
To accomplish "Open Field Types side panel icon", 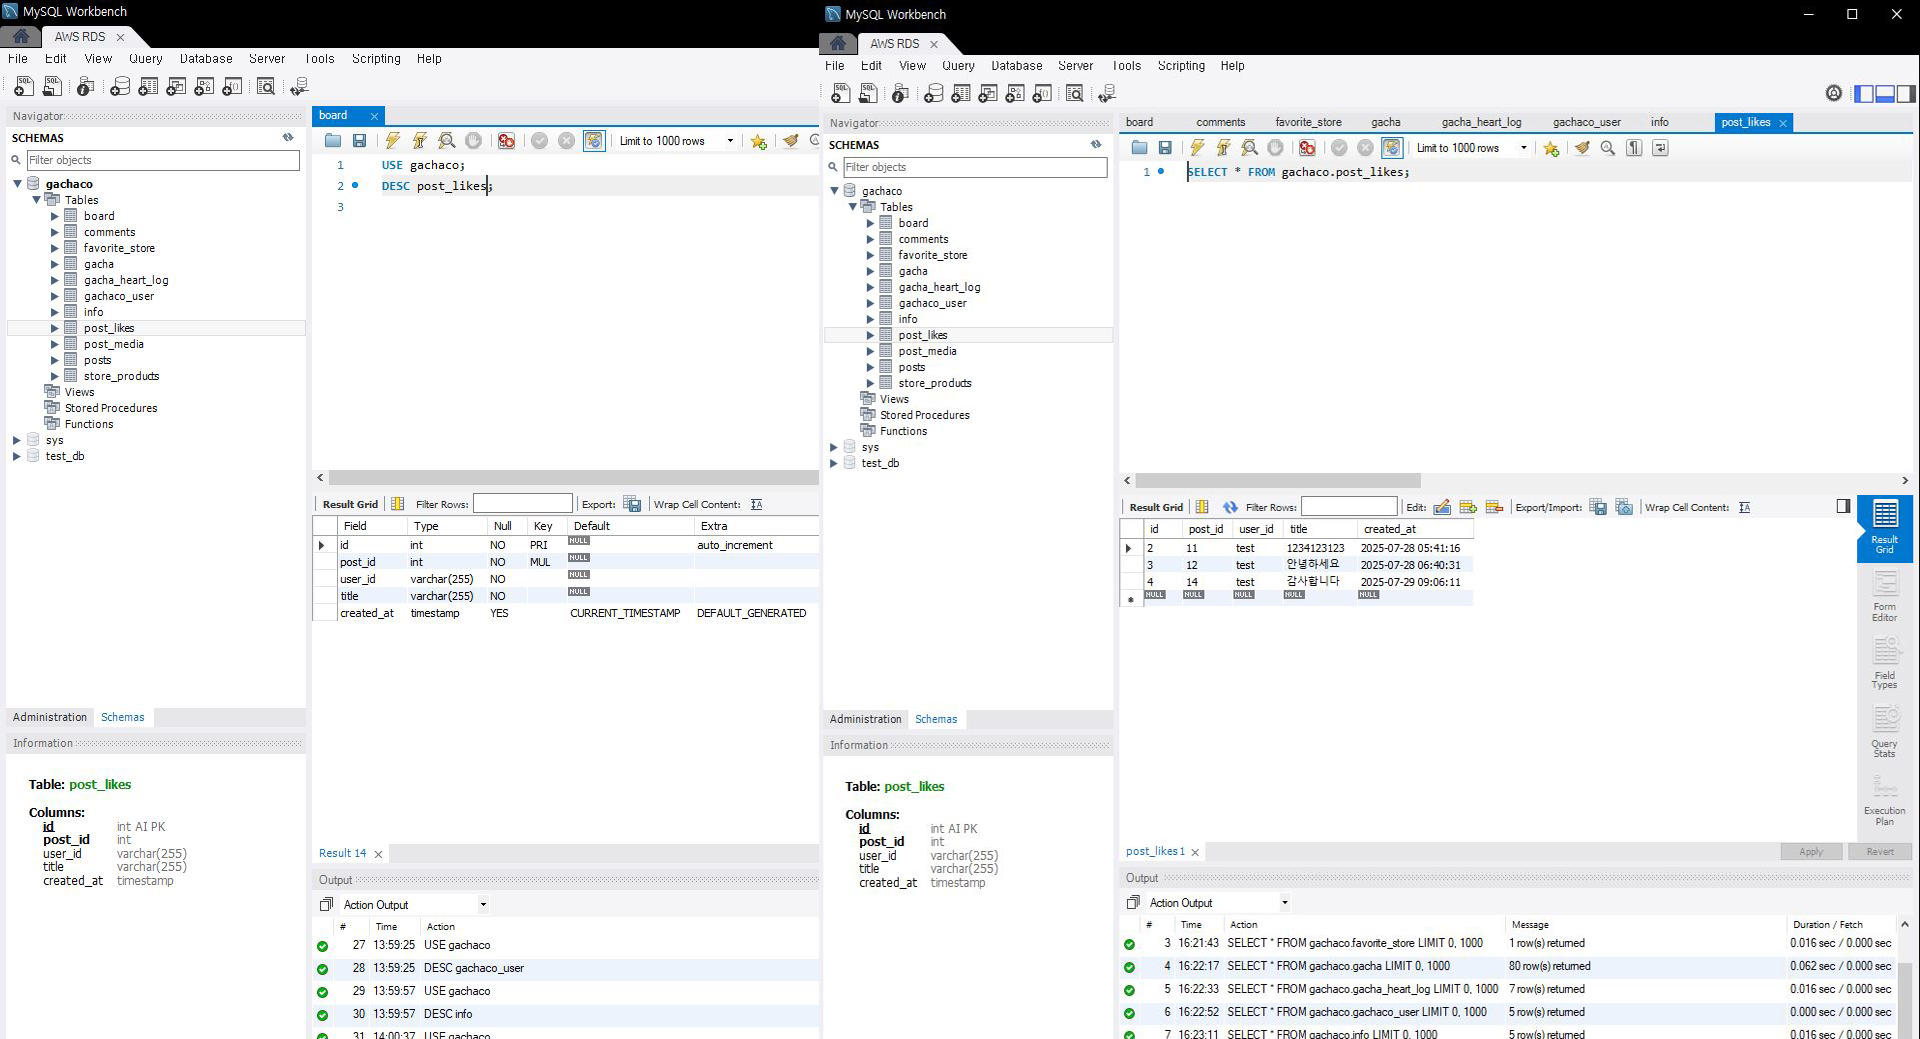I will (1884, 663).
